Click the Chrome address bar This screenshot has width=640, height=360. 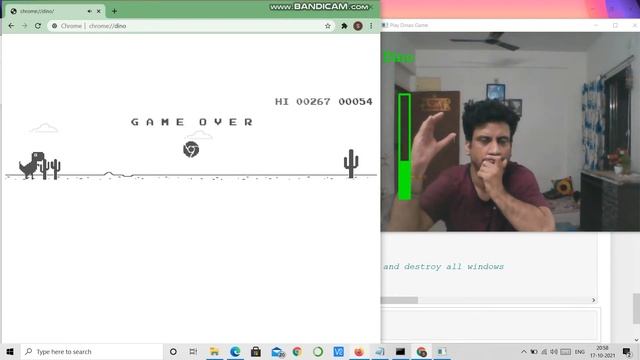click(x=191, y=26)
